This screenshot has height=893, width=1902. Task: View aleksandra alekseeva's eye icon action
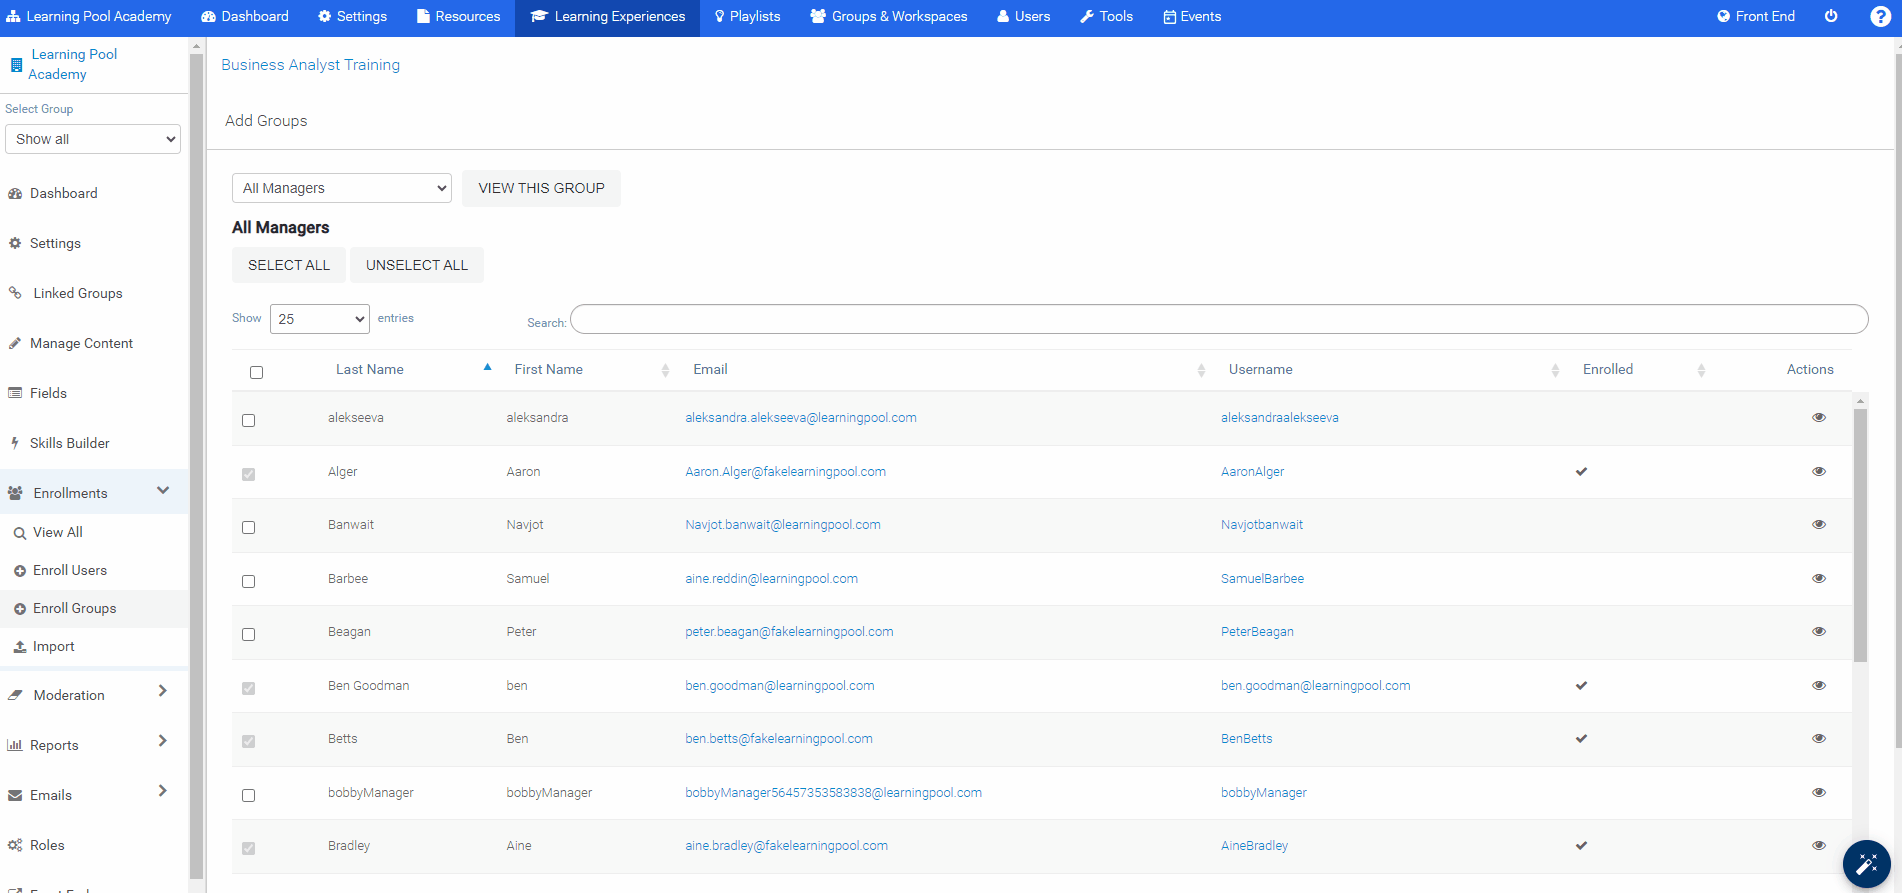click(1818, 418)
